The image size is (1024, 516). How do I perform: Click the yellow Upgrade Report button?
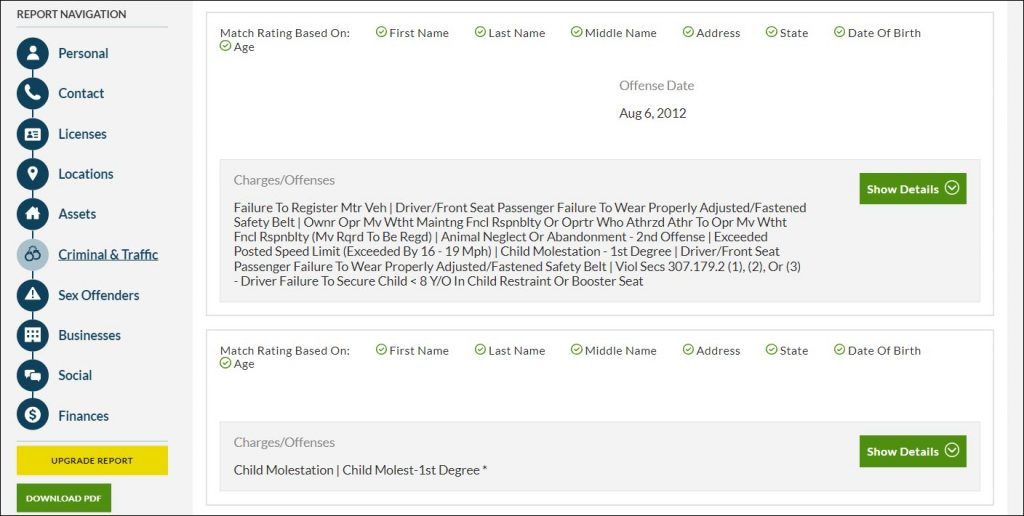(92, 460)
